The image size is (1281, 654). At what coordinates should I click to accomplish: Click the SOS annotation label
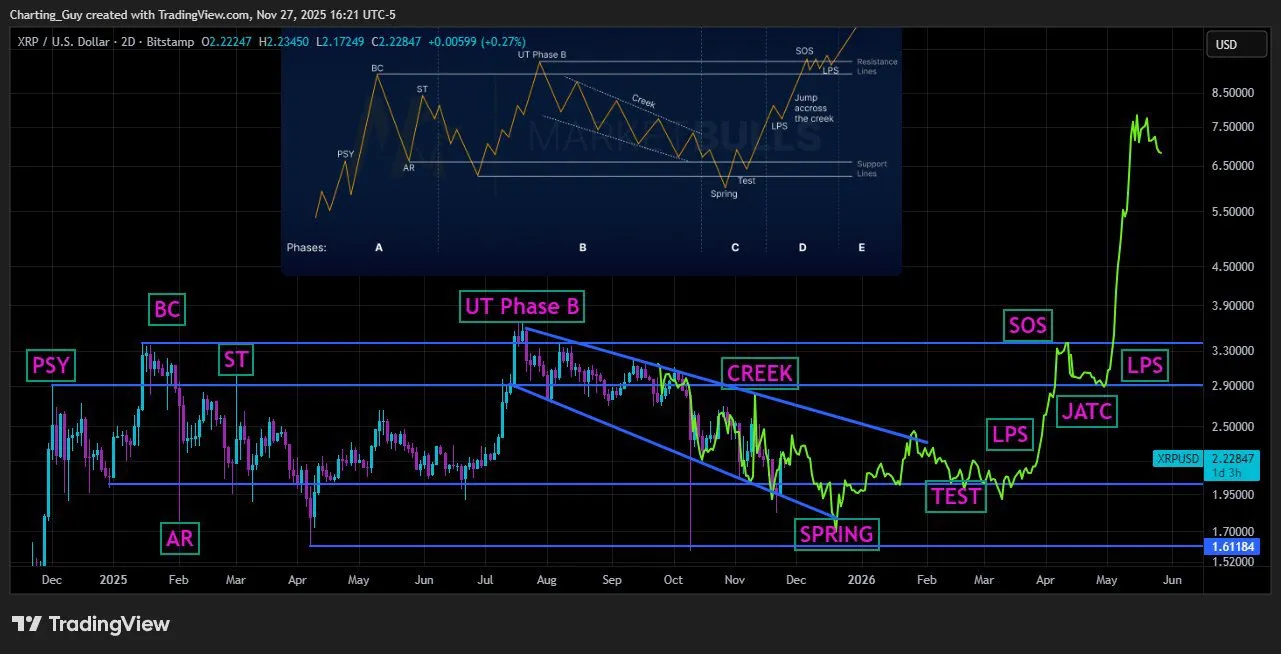(x=1027, y=326)
